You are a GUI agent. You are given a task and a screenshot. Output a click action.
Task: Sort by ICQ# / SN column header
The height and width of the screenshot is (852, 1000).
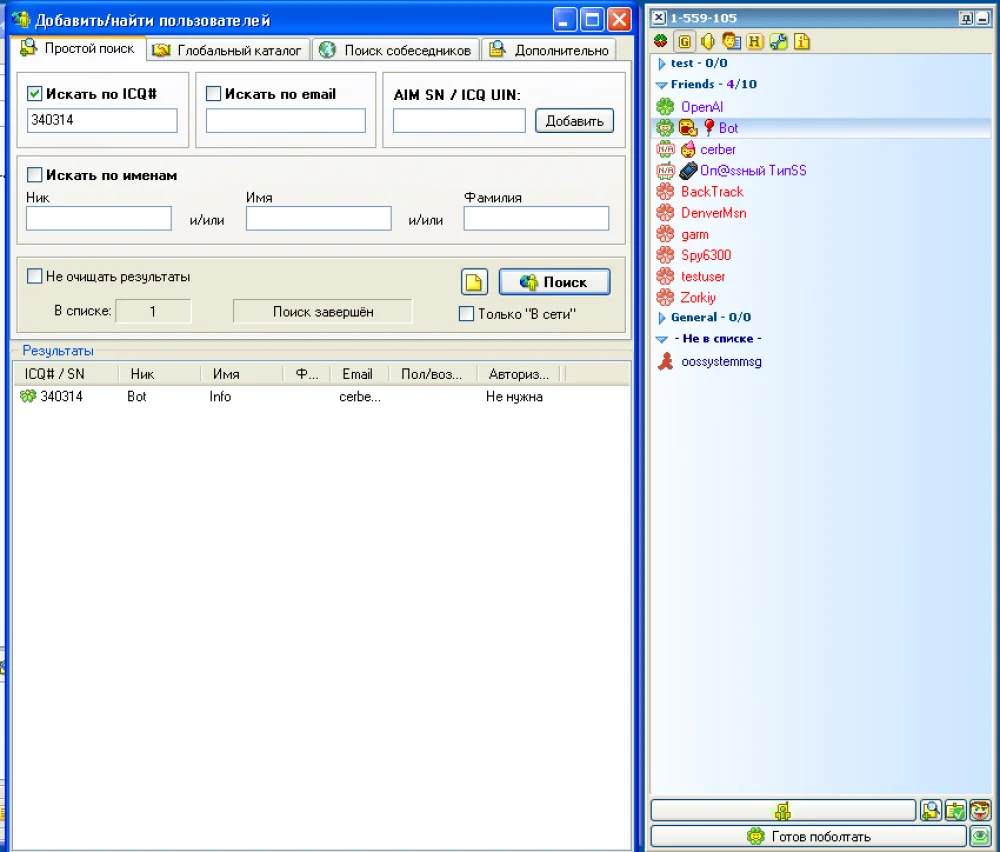66,374
